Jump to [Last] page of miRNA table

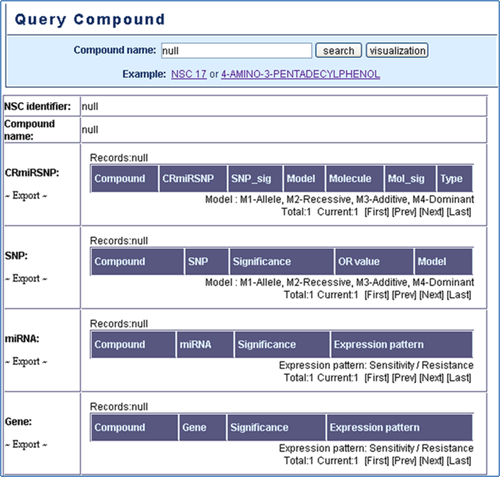[459, 378]
